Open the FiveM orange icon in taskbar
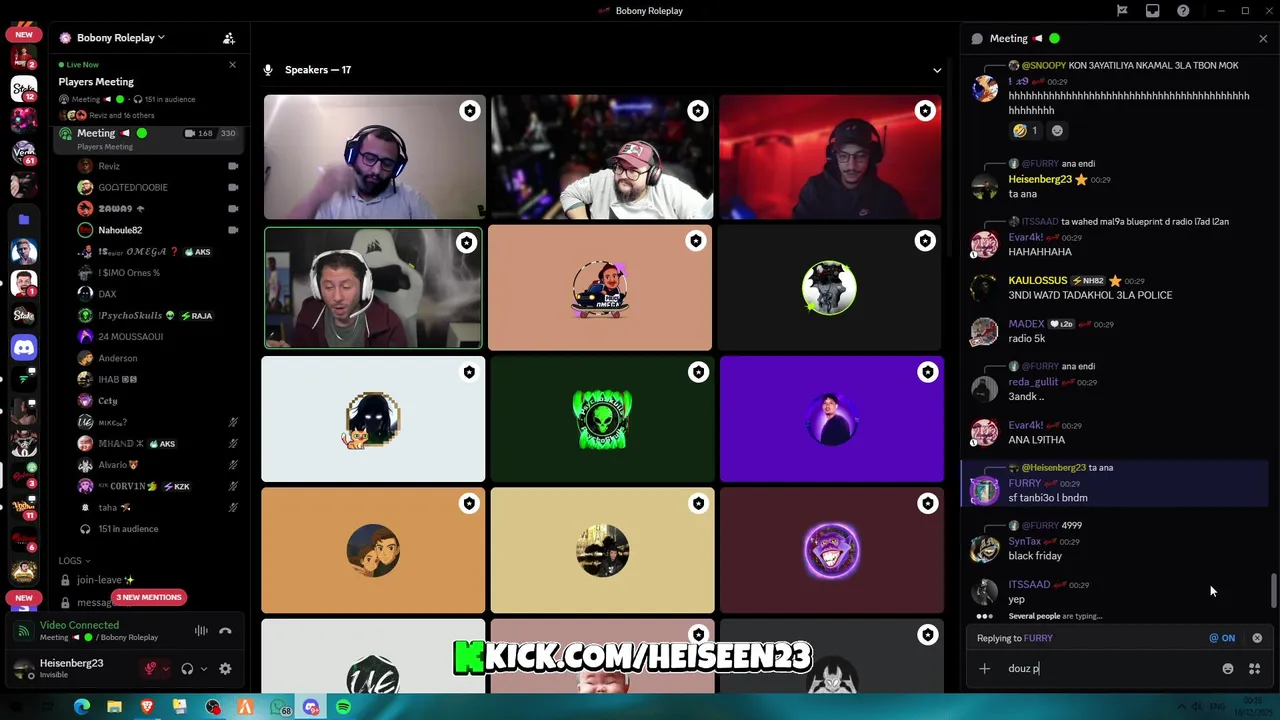Image resolution: width=1280 pixels, height=720 pixels. (x=245, y=707)
